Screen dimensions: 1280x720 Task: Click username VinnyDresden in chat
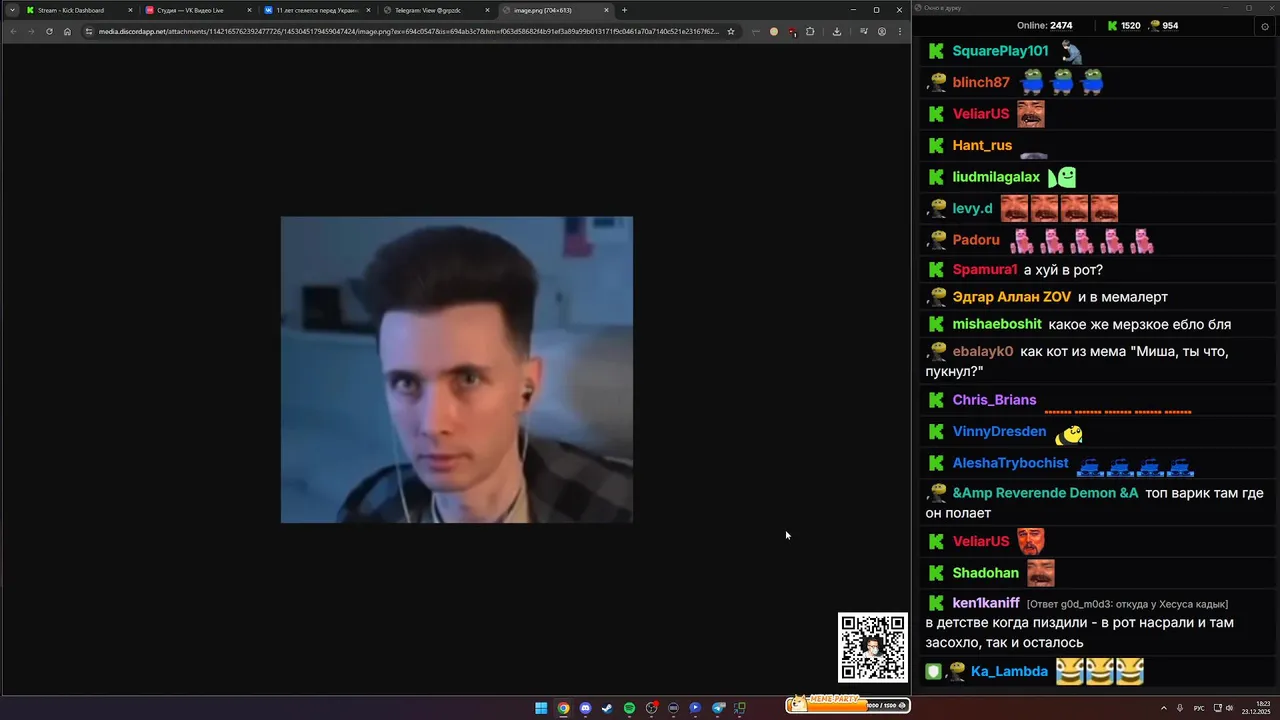point(999,432)
